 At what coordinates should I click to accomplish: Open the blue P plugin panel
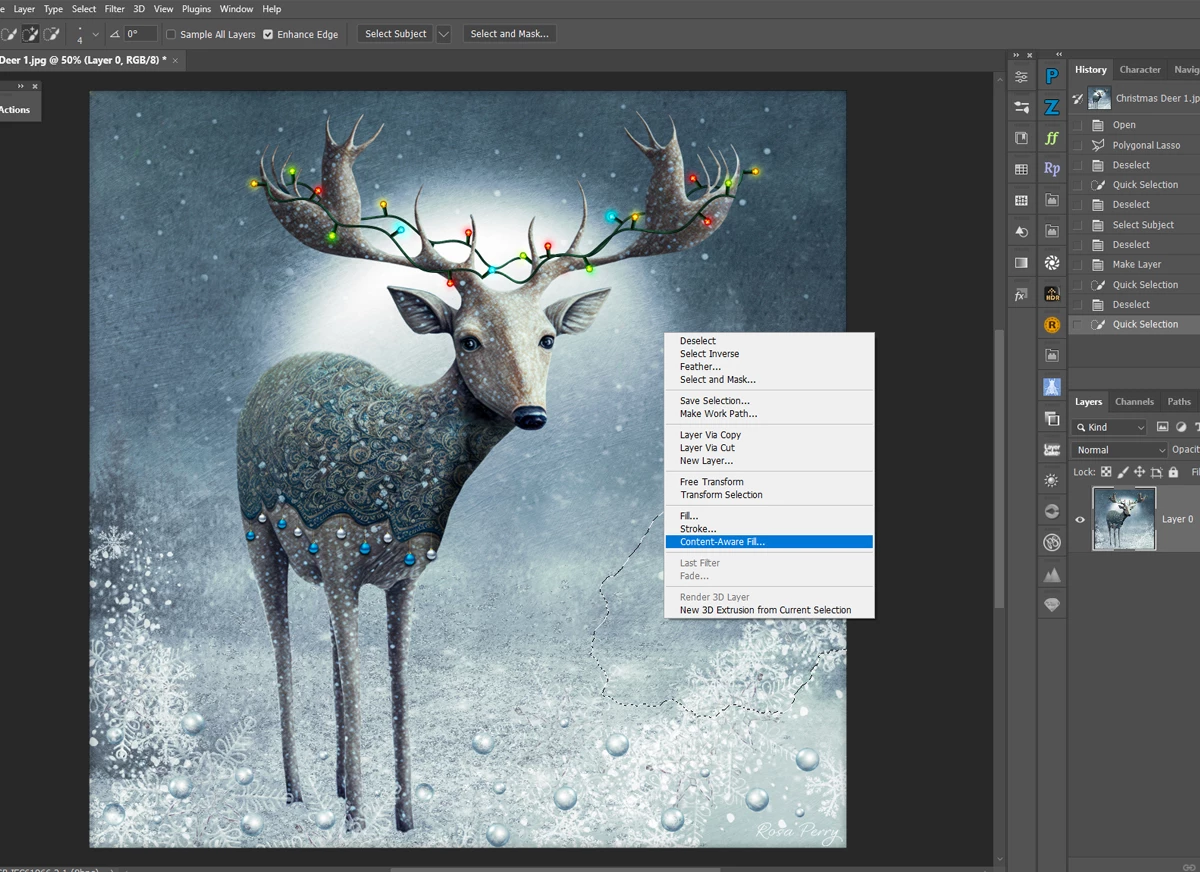1052,77
